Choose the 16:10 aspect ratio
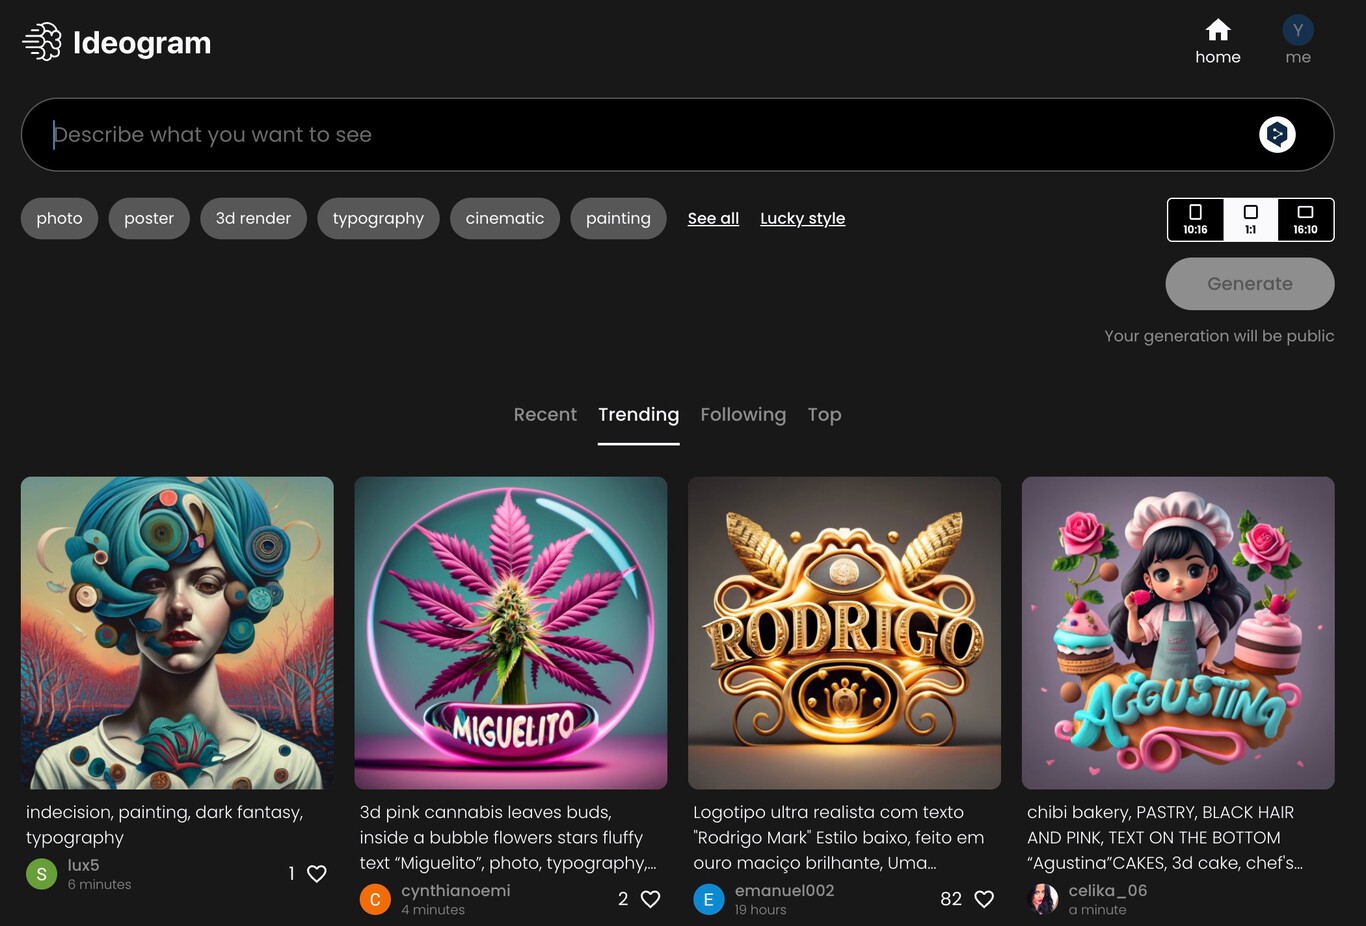1366x926 pixels. click(1305, 219)
